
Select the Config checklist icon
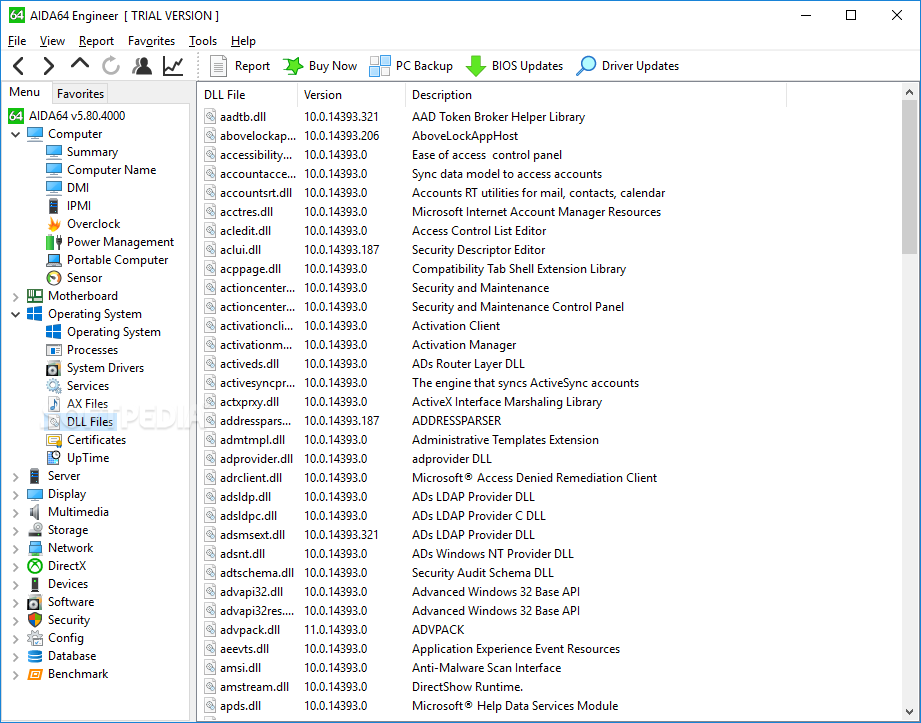(35, 638)
